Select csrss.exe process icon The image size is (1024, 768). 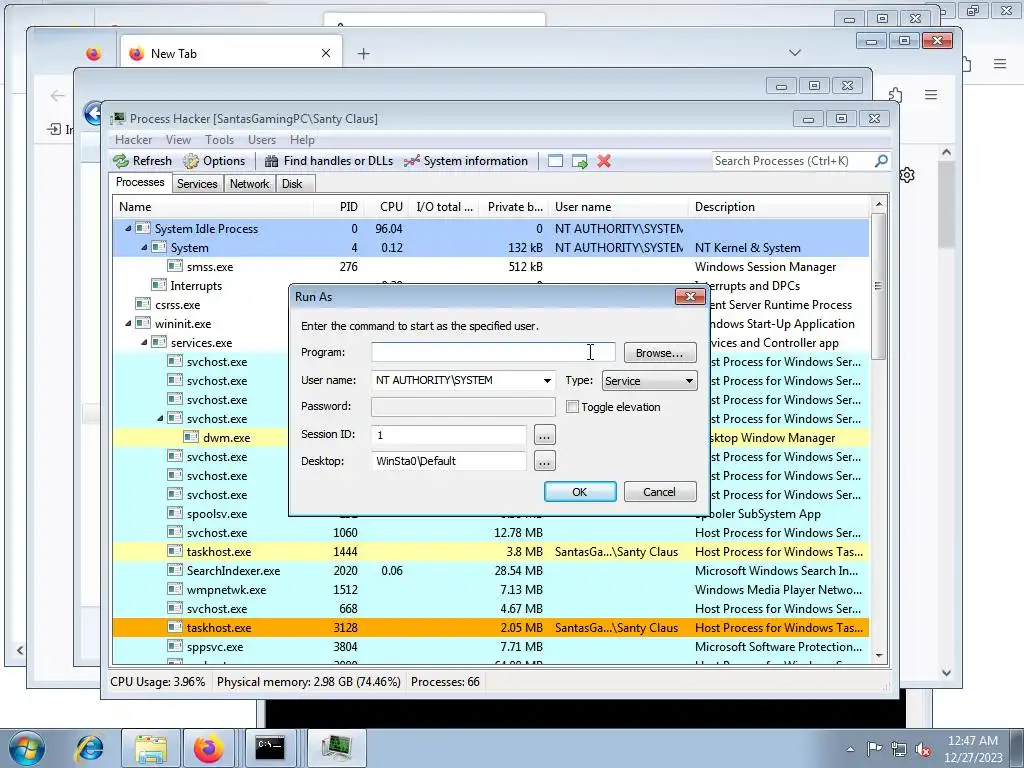[143, 304]
